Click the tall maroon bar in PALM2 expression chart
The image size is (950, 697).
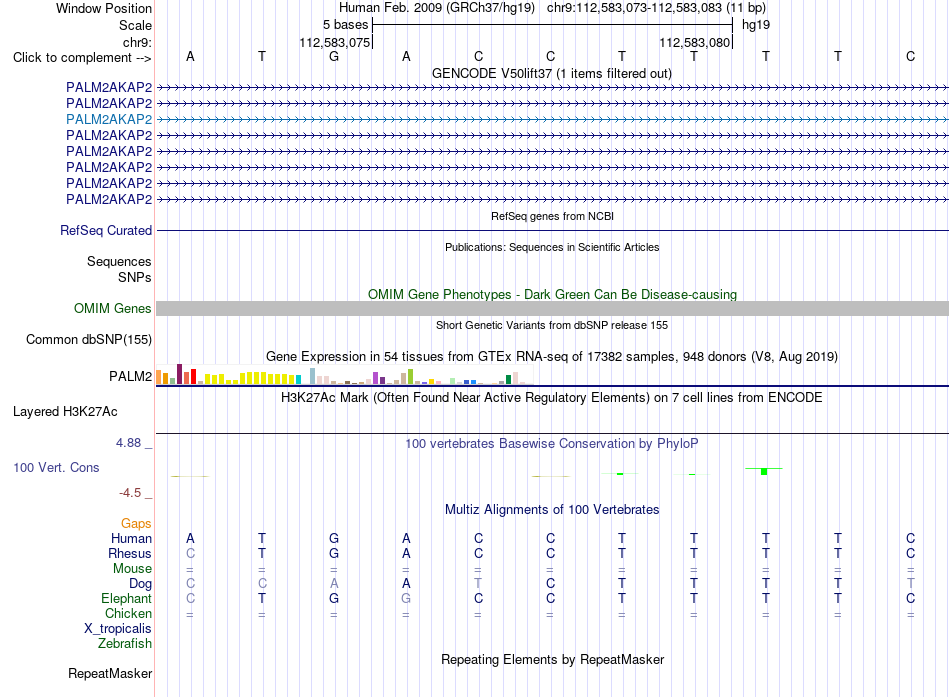[x=179, y=374]
